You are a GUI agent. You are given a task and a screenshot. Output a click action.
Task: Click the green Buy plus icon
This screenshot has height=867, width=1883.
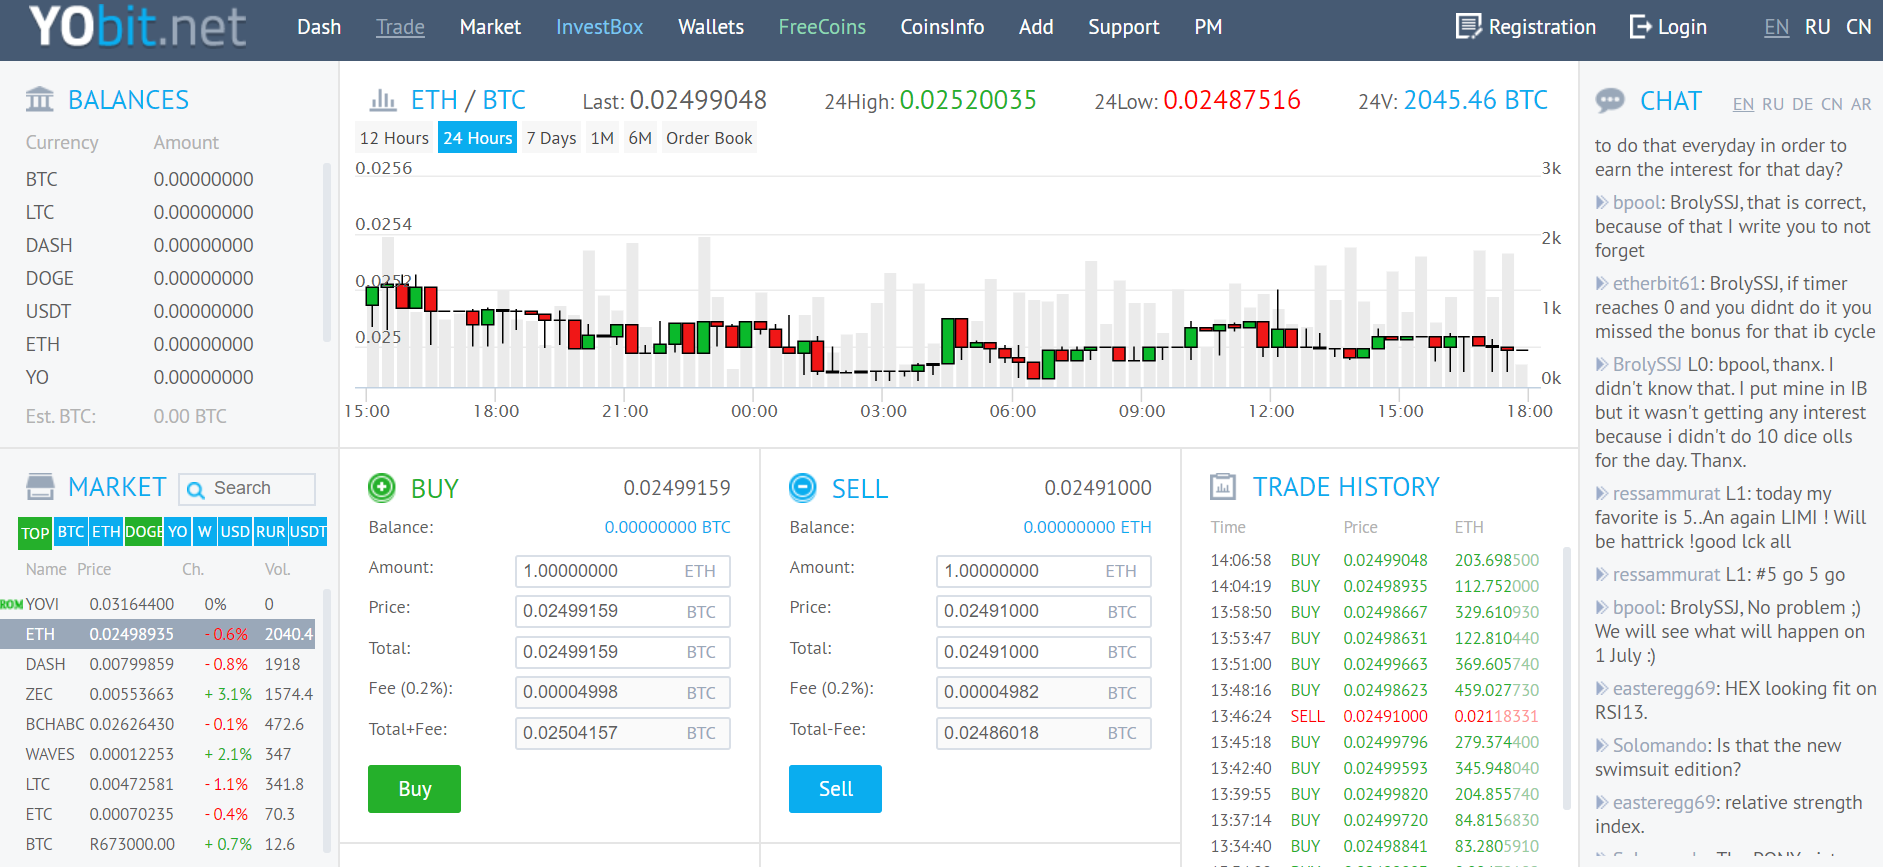tap(382, 487)
